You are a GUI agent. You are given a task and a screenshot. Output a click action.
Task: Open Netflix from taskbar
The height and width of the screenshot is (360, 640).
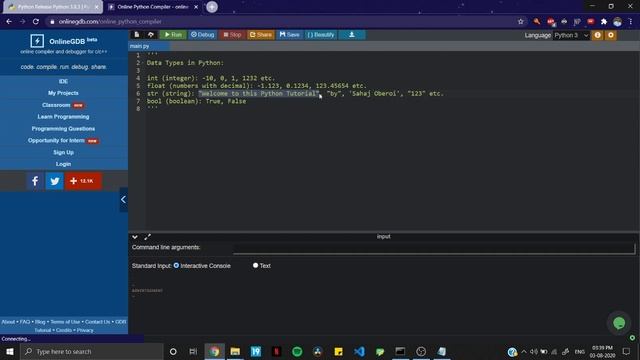[x=276, y=351]
